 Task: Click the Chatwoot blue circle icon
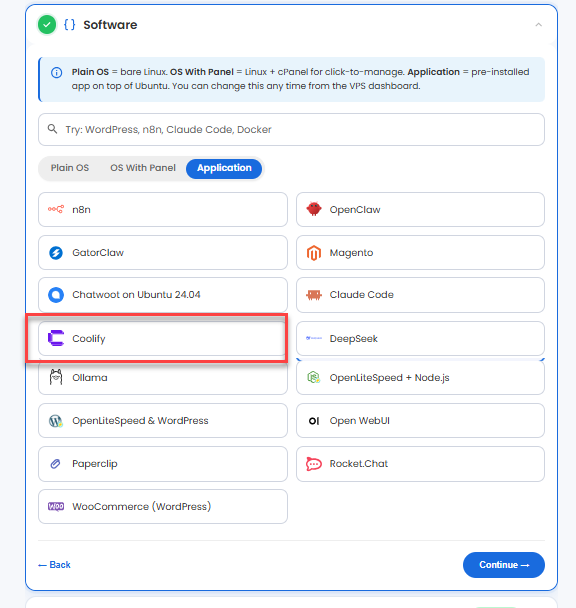[56, 295]
